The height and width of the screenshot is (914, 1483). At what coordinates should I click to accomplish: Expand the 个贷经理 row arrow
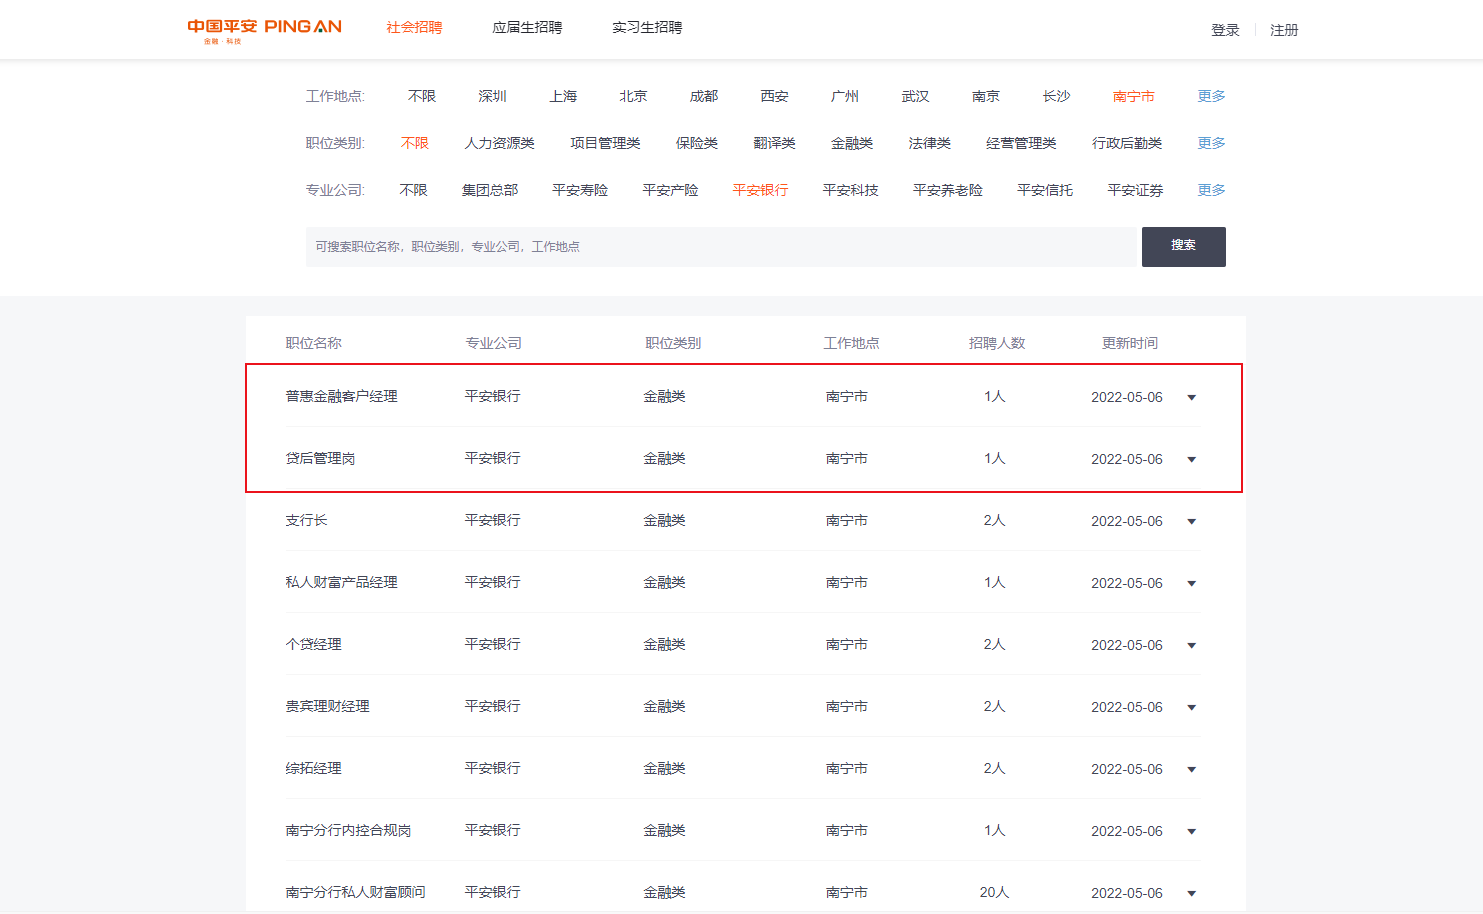(x=1191, y=646)
